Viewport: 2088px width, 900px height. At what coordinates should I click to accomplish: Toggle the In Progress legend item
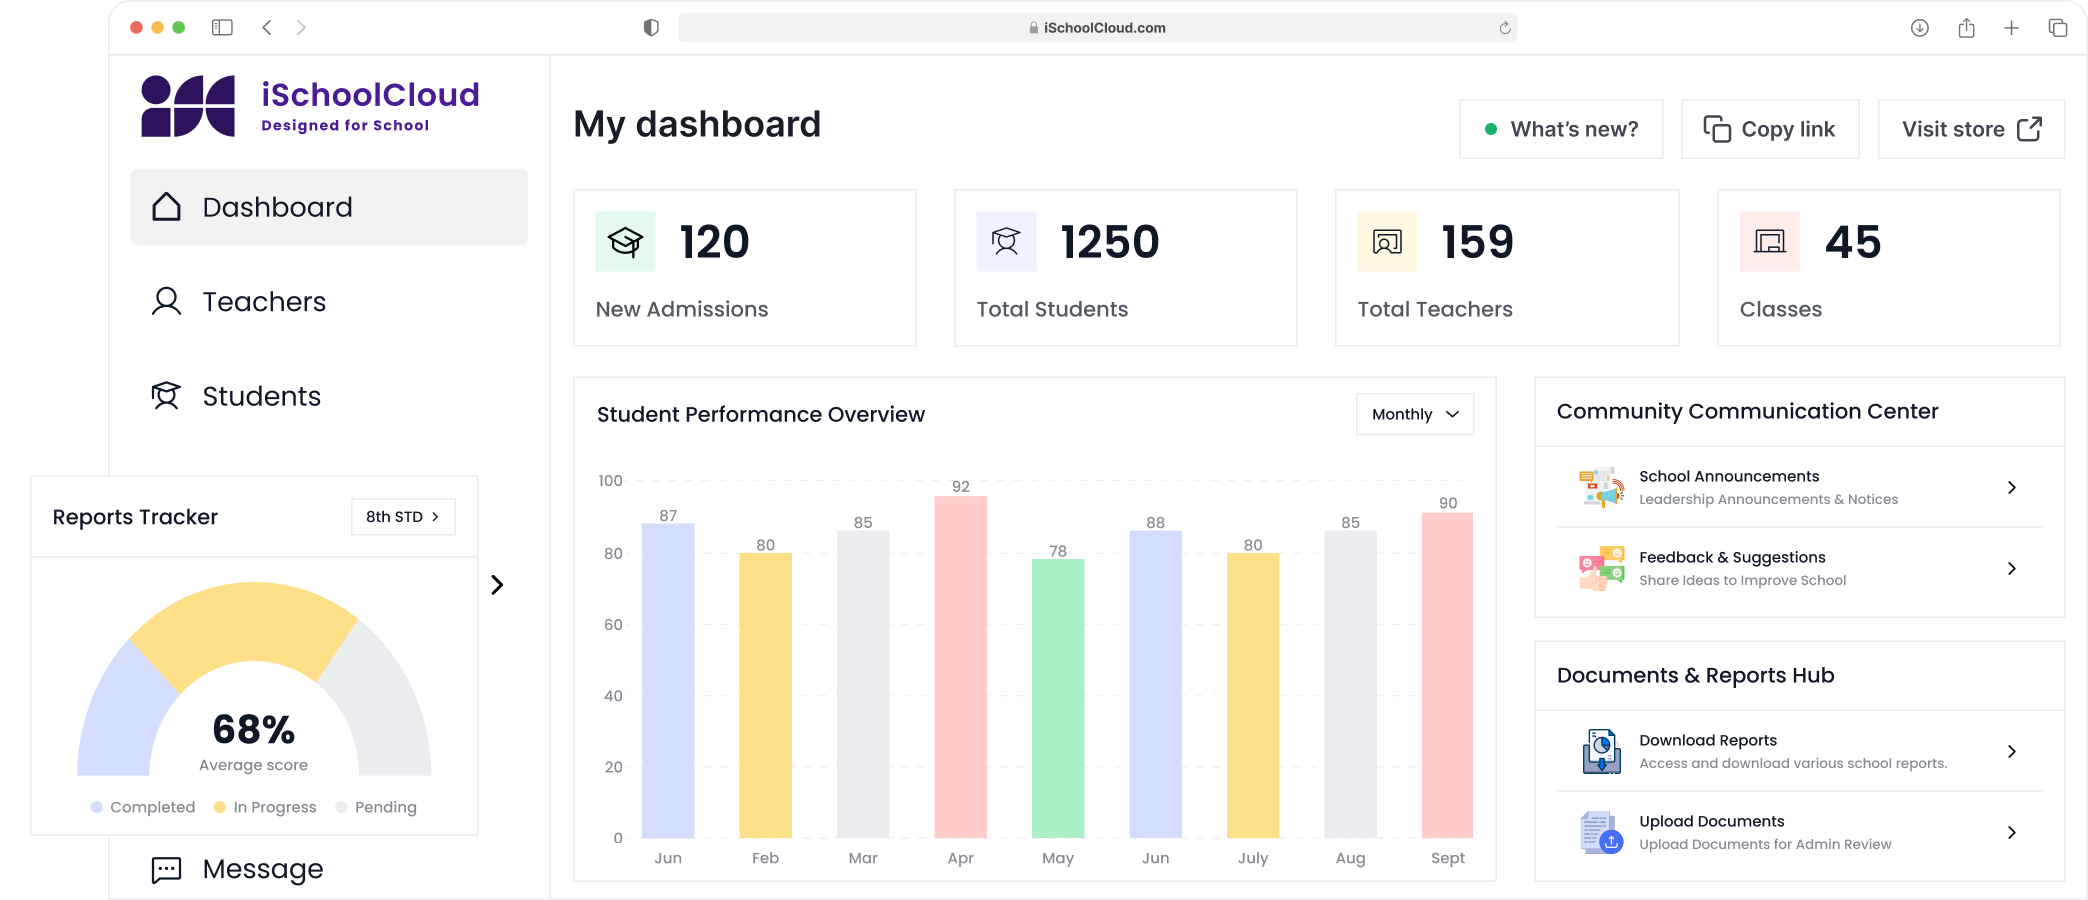[265, 807]
